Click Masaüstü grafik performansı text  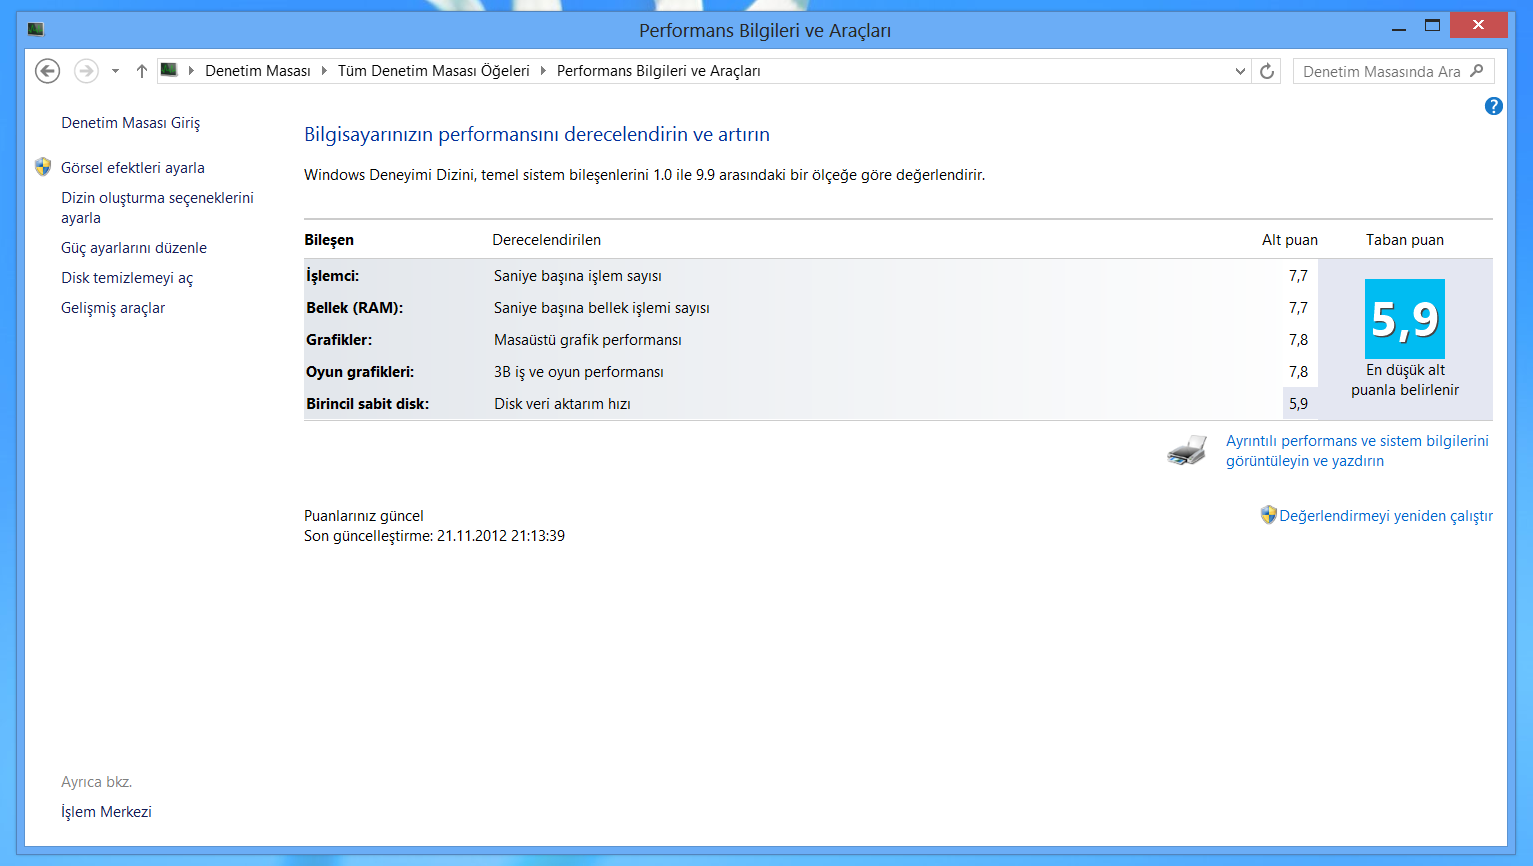[x=588, y=340]
